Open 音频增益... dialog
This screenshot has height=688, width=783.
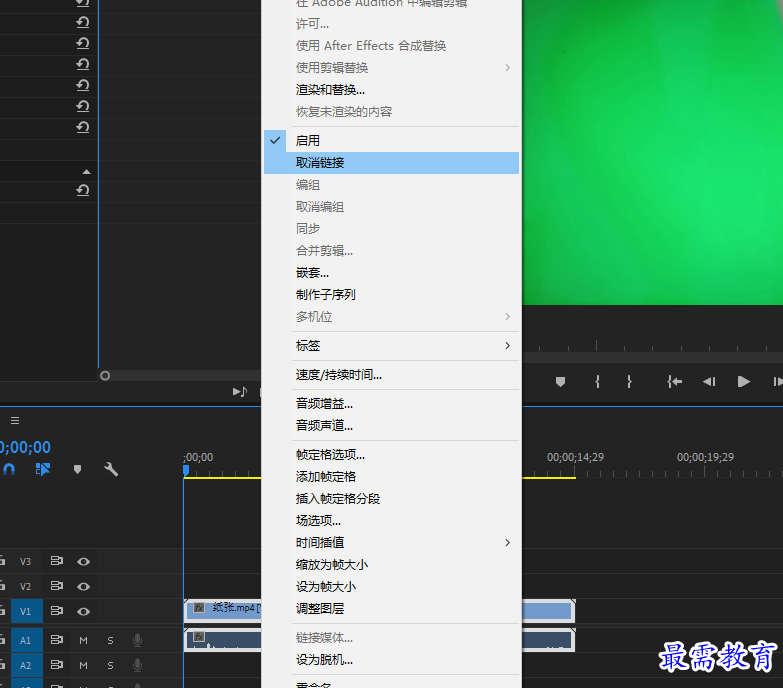[391, 403]
